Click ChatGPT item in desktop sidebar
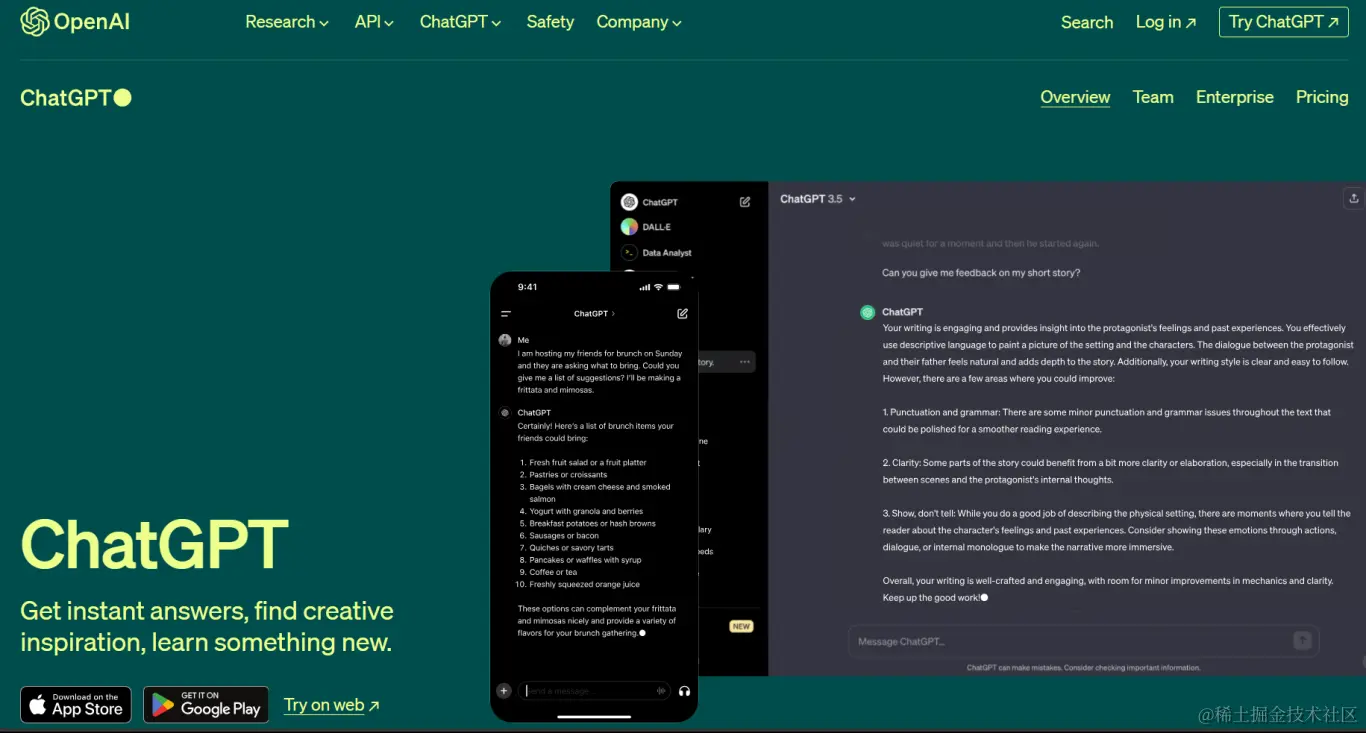Image resolution: width=1366 pixels, height=733 pixels. [x=650, y=202]
